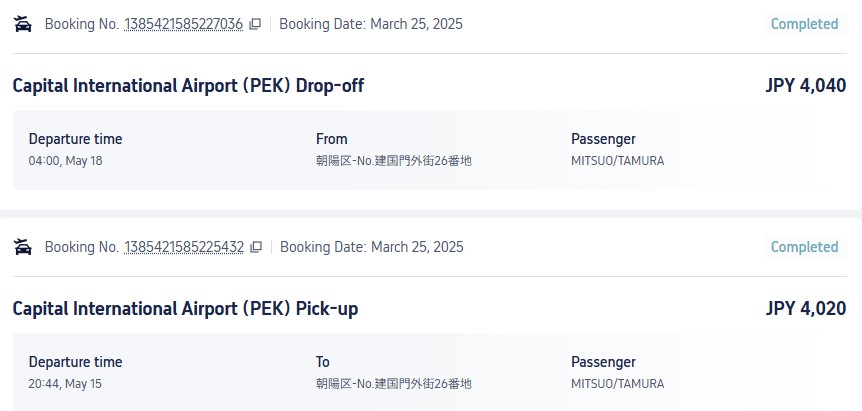Click the car icon of the pick-up booking
Image resolution: width=862 pixels, height=411 pixels.
[23, 247]
